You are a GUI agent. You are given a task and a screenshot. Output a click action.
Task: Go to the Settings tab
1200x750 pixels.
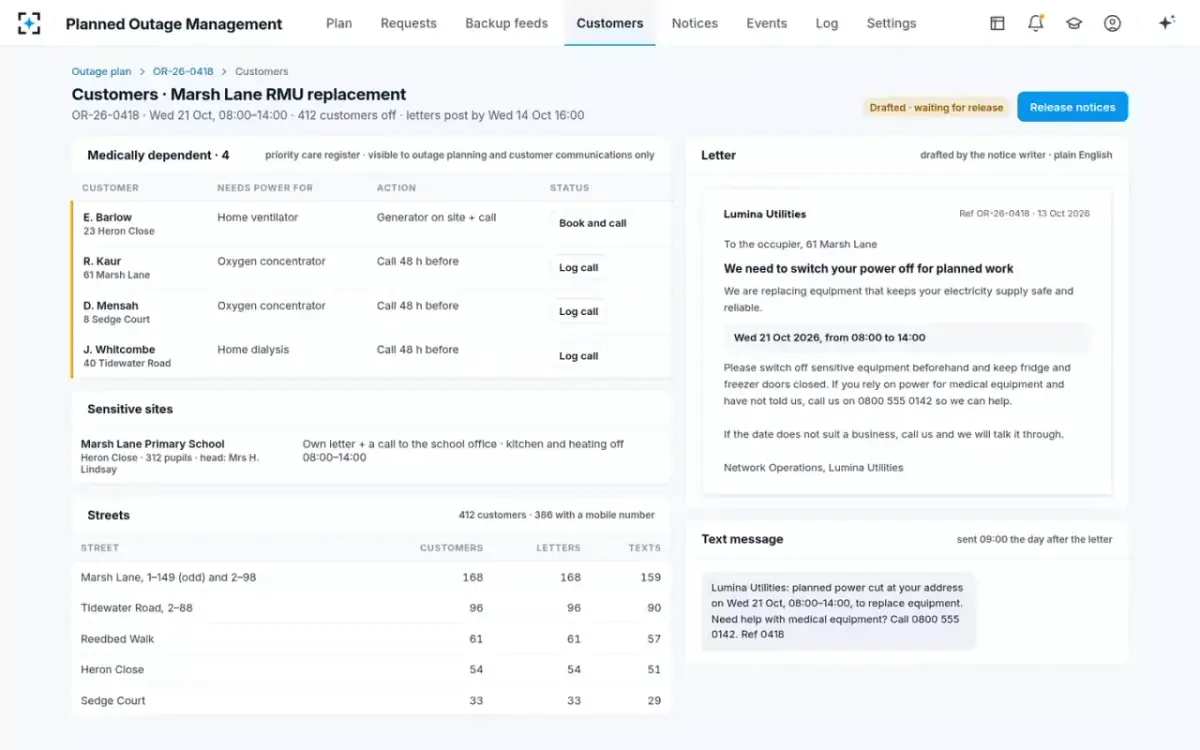[891, 23]
